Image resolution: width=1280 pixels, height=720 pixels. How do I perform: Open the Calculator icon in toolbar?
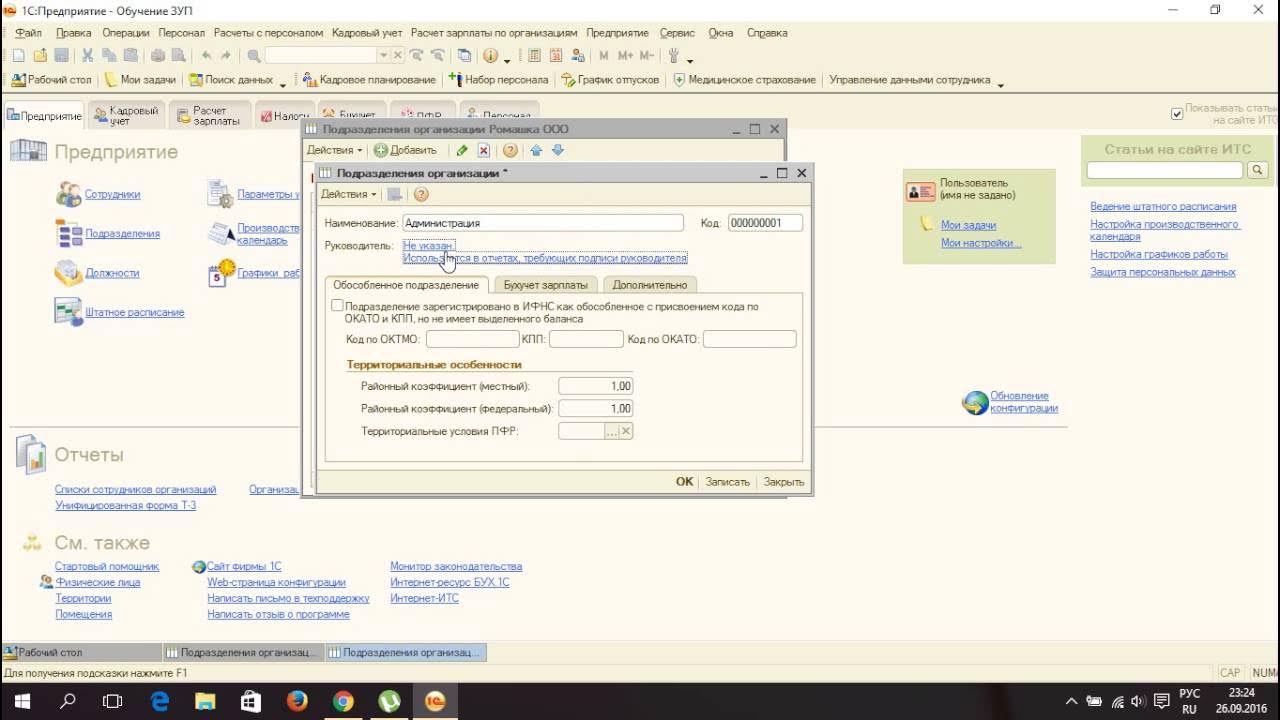click(535, 56)
